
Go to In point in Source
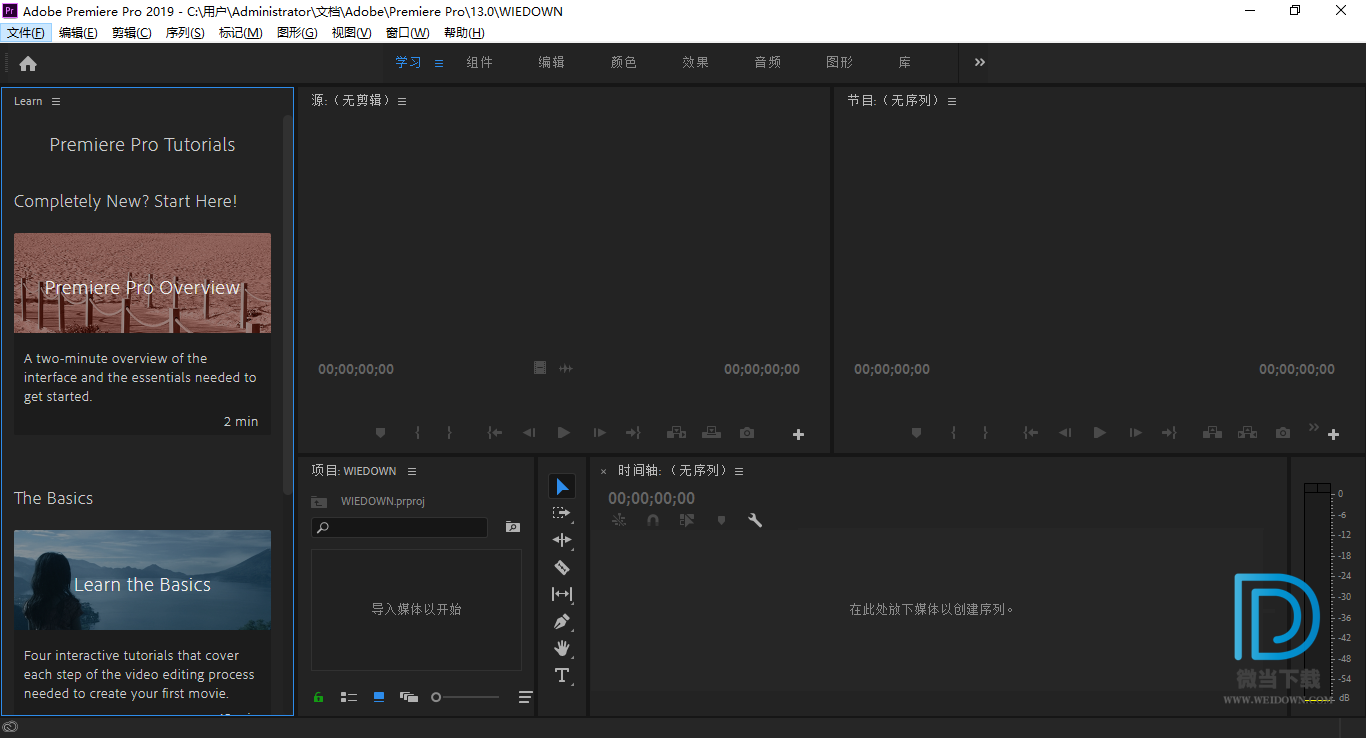(494, 433)
